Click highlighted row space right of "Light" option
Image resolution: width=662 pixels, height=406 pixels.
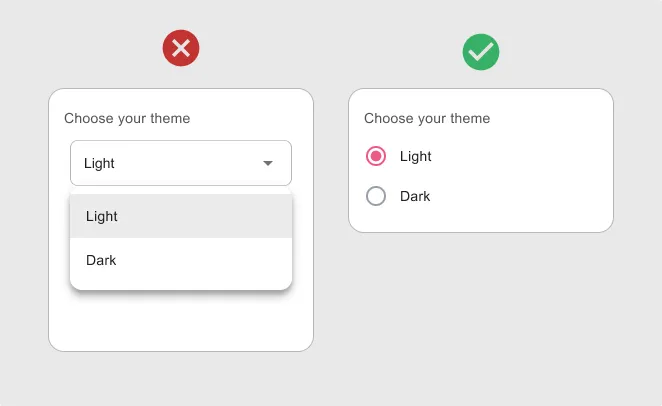[x=210, y=216]
